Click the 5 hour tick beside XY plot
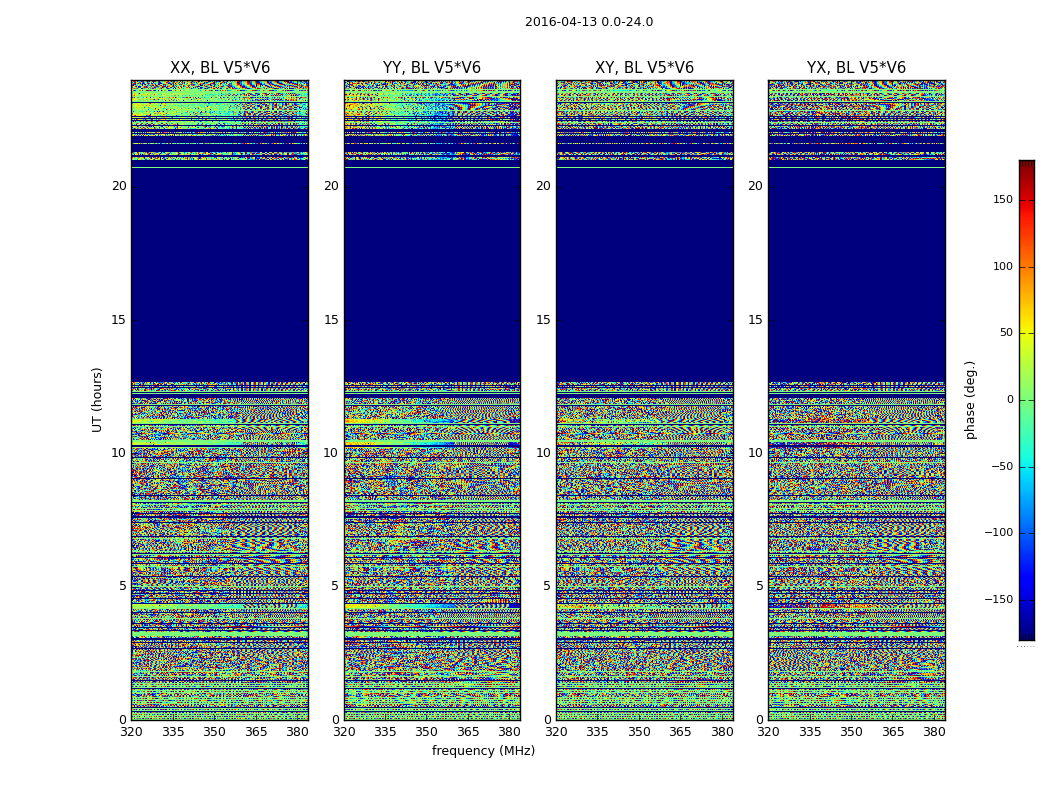 click(x=547, y=586)
